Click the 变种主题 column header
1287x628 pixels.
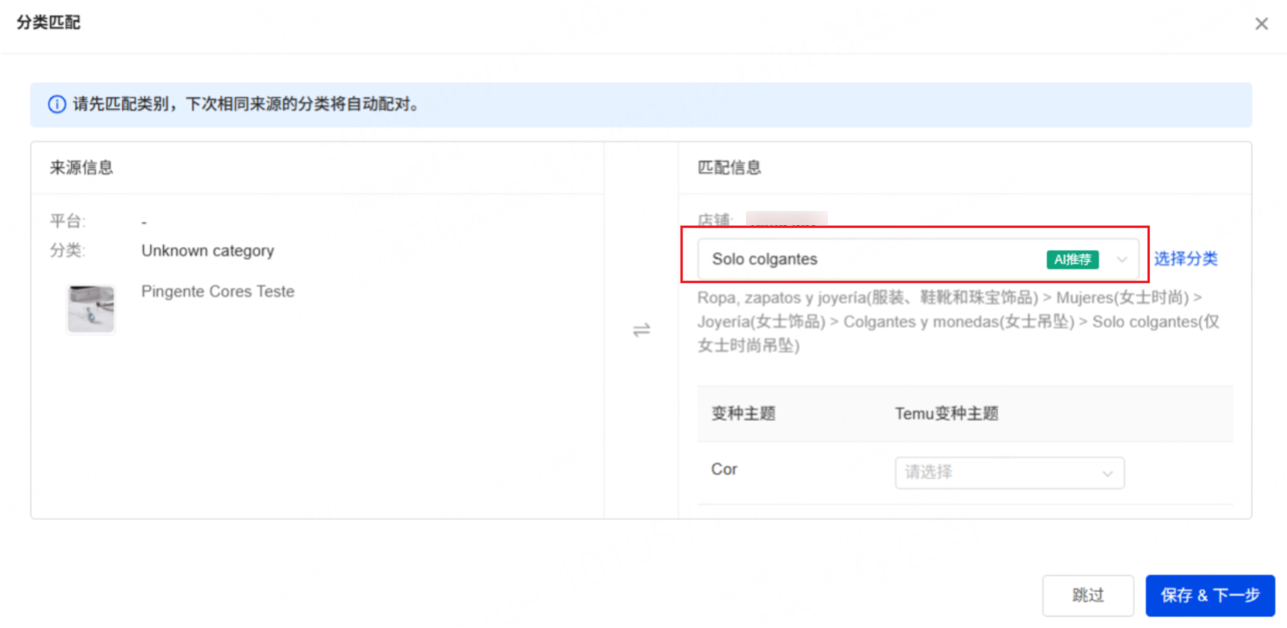[x=743, y=414]
